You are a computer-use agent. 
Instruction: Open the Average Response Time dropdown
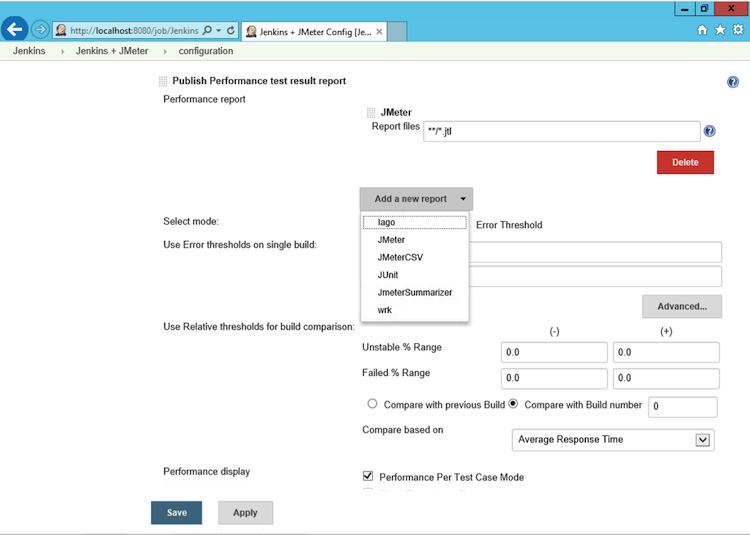point(613,440)
